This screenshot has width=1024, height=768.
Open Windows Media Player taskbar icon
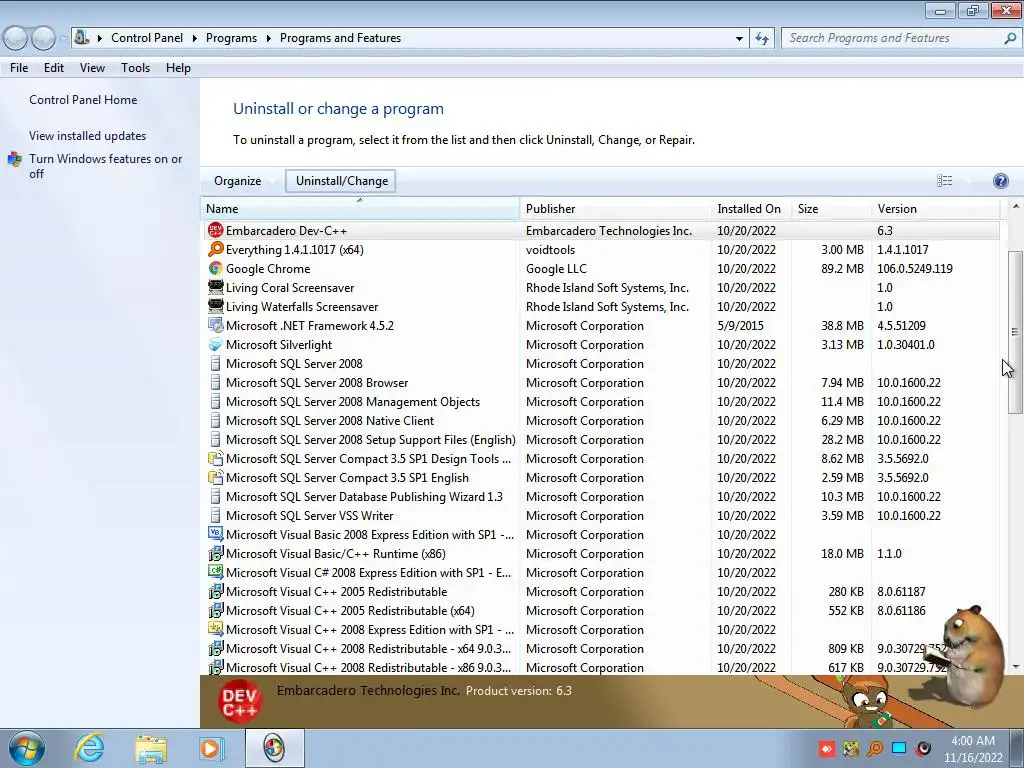point(212,748)
